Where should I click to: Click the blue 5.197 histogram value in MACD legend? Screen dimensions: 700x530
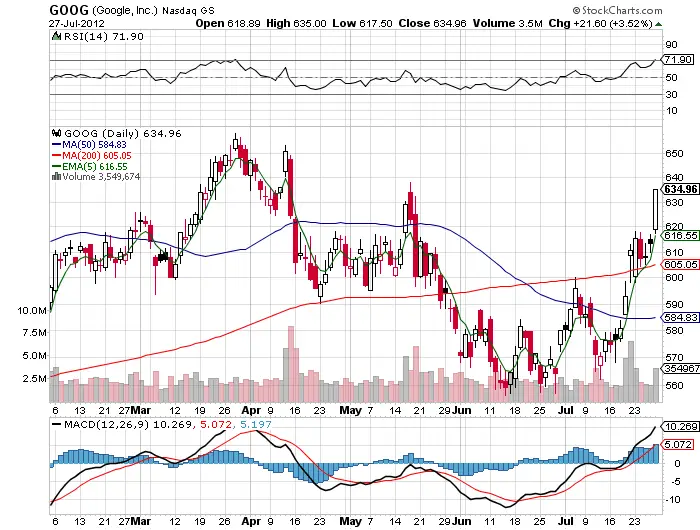(x=255, y=424)
